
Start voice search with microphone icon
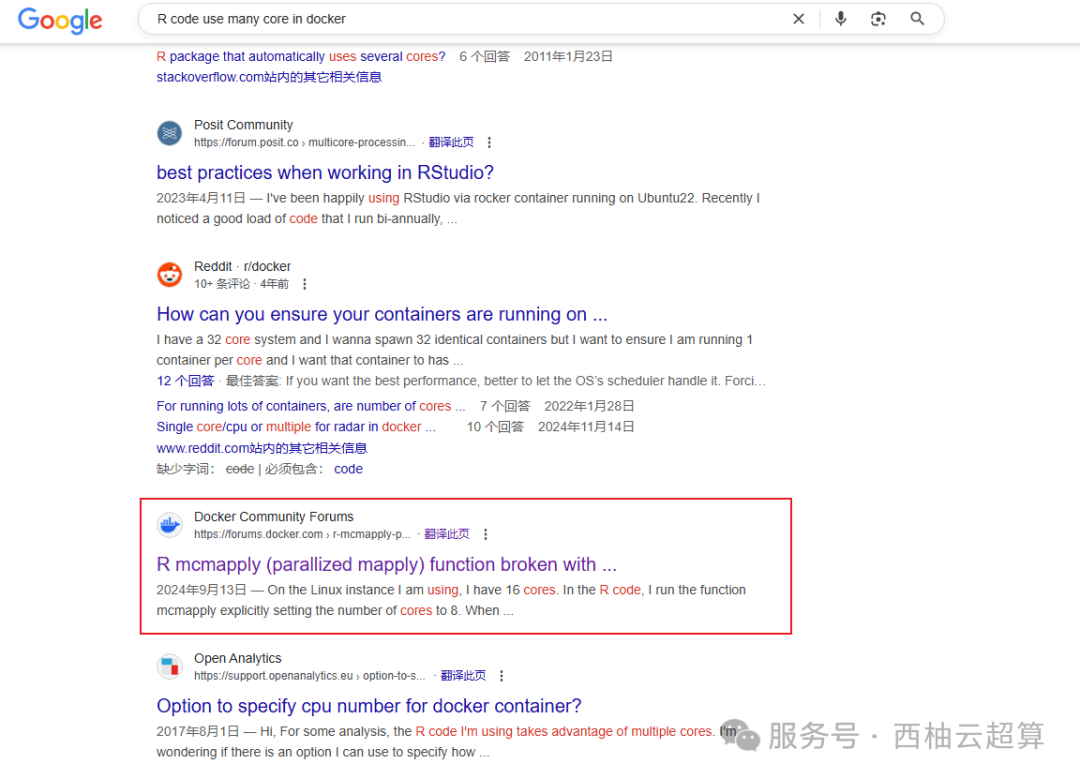(840, 19)
